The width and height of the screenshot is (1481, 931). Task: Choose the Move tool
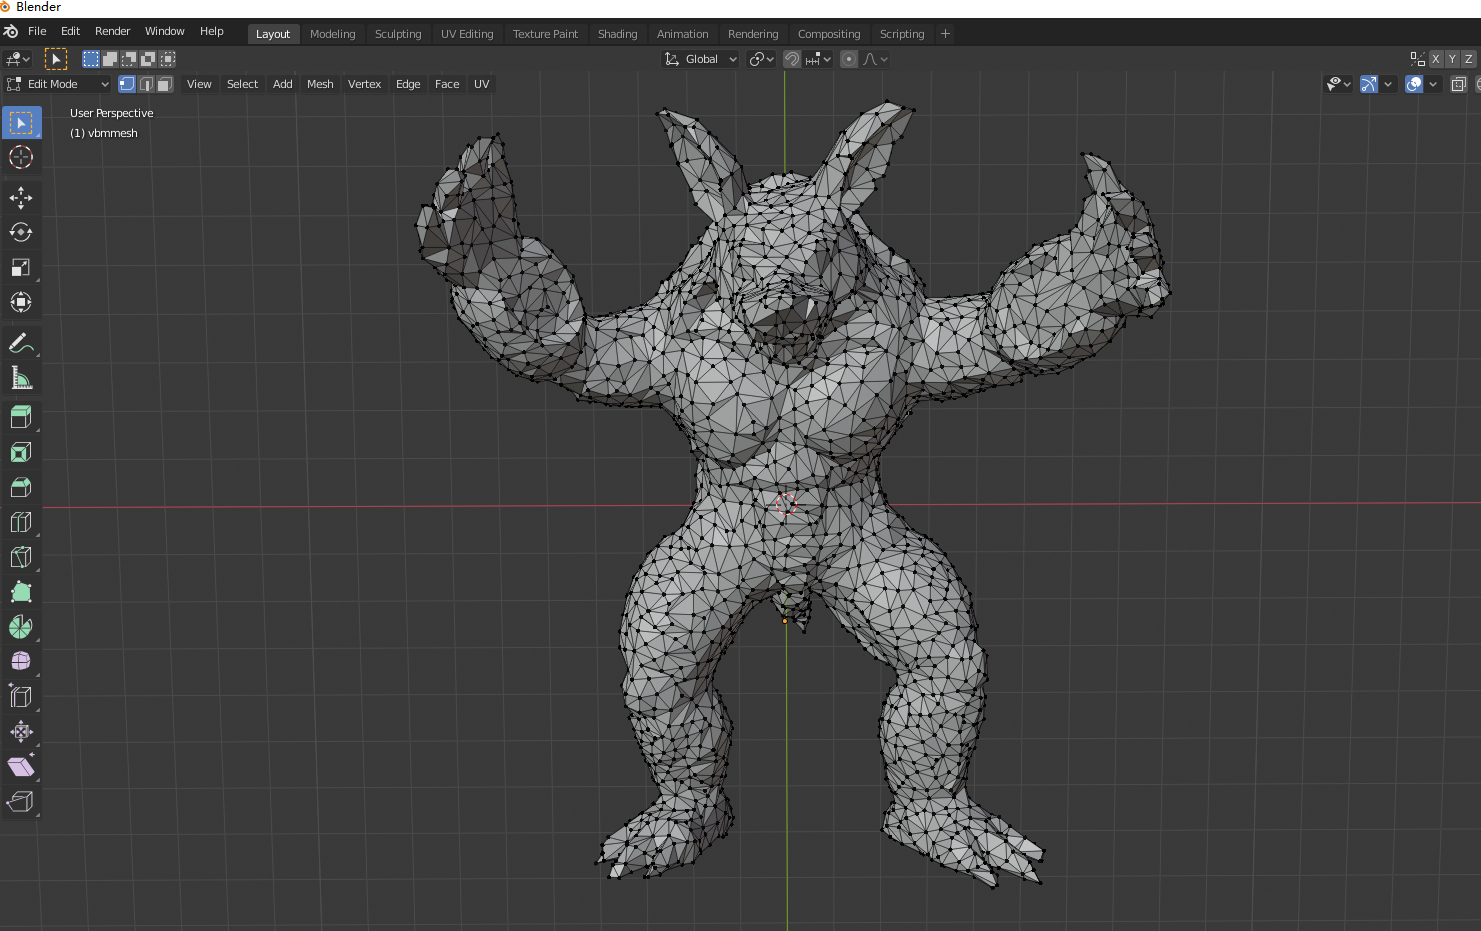[x=21, y=198]
